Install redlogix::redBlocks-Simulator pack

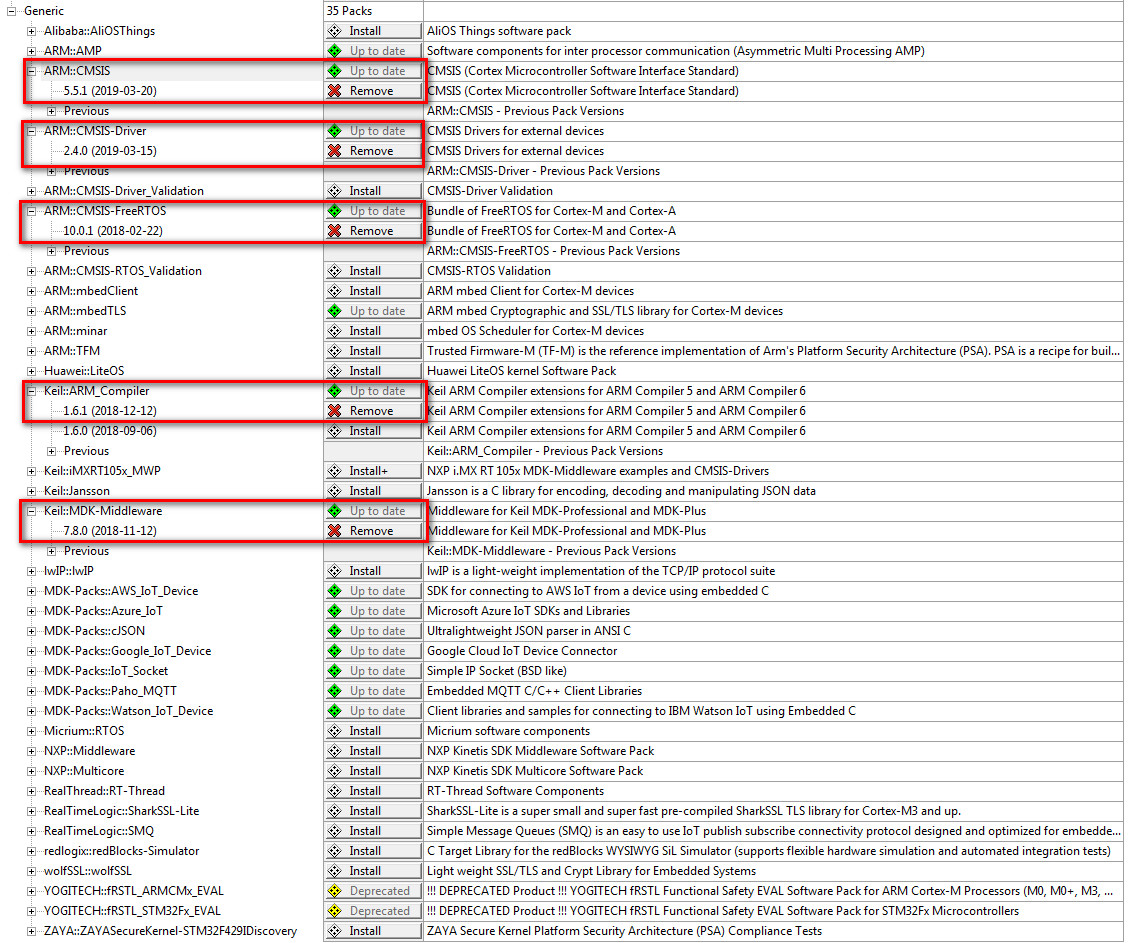[373, 851]
